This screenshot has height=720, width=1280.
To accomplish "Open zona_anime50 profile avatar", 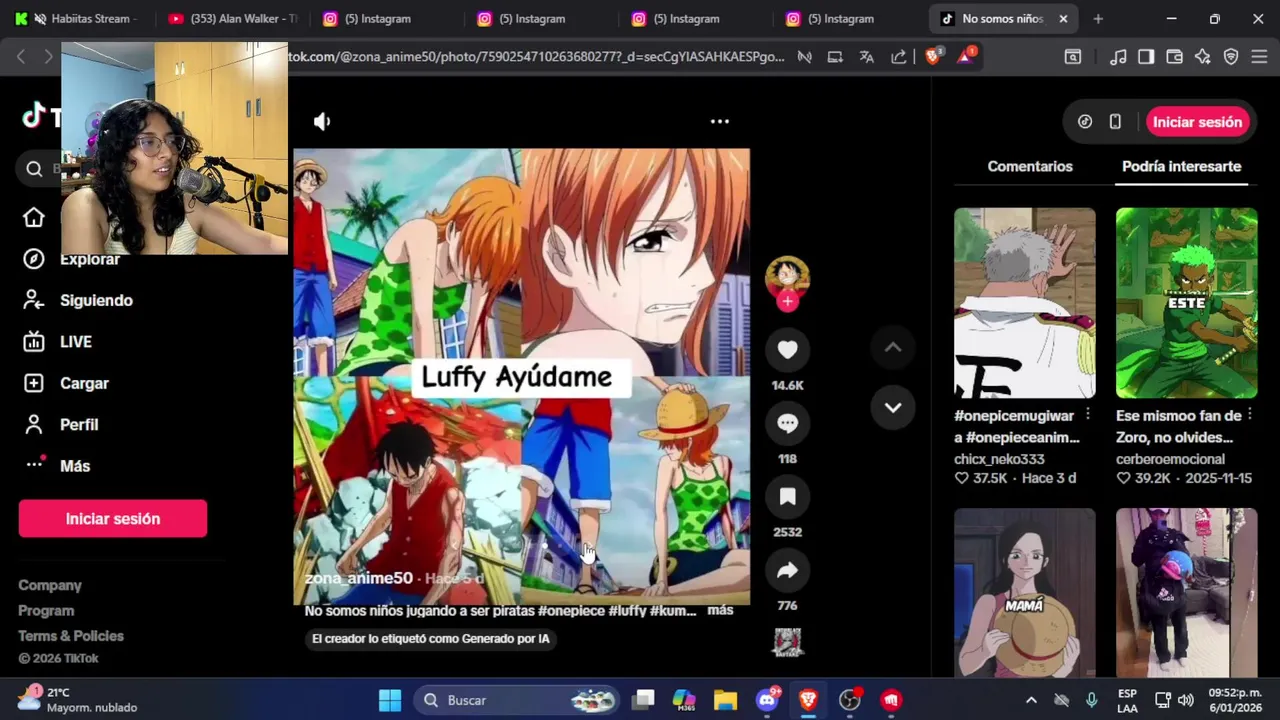I will click(x=787, y=275).
